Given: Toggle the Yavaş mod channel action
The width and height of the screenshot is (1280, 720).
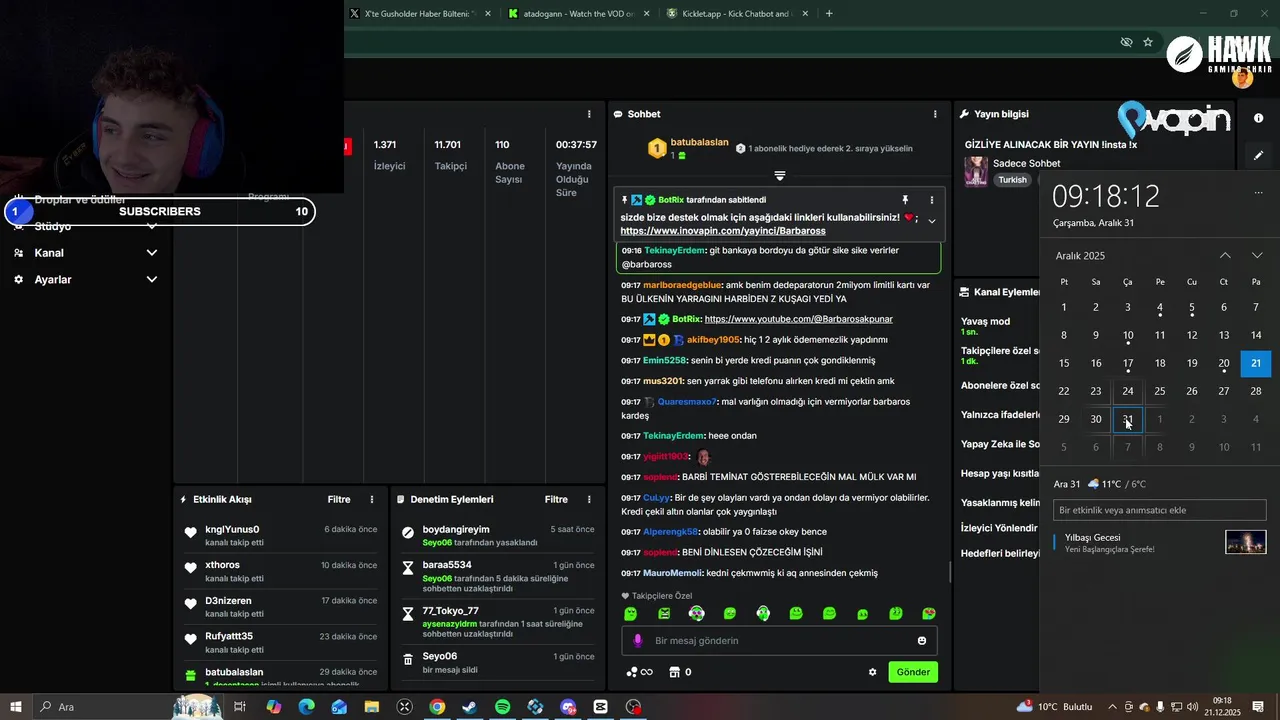Looking at the screenshot, I should [985, 326].
